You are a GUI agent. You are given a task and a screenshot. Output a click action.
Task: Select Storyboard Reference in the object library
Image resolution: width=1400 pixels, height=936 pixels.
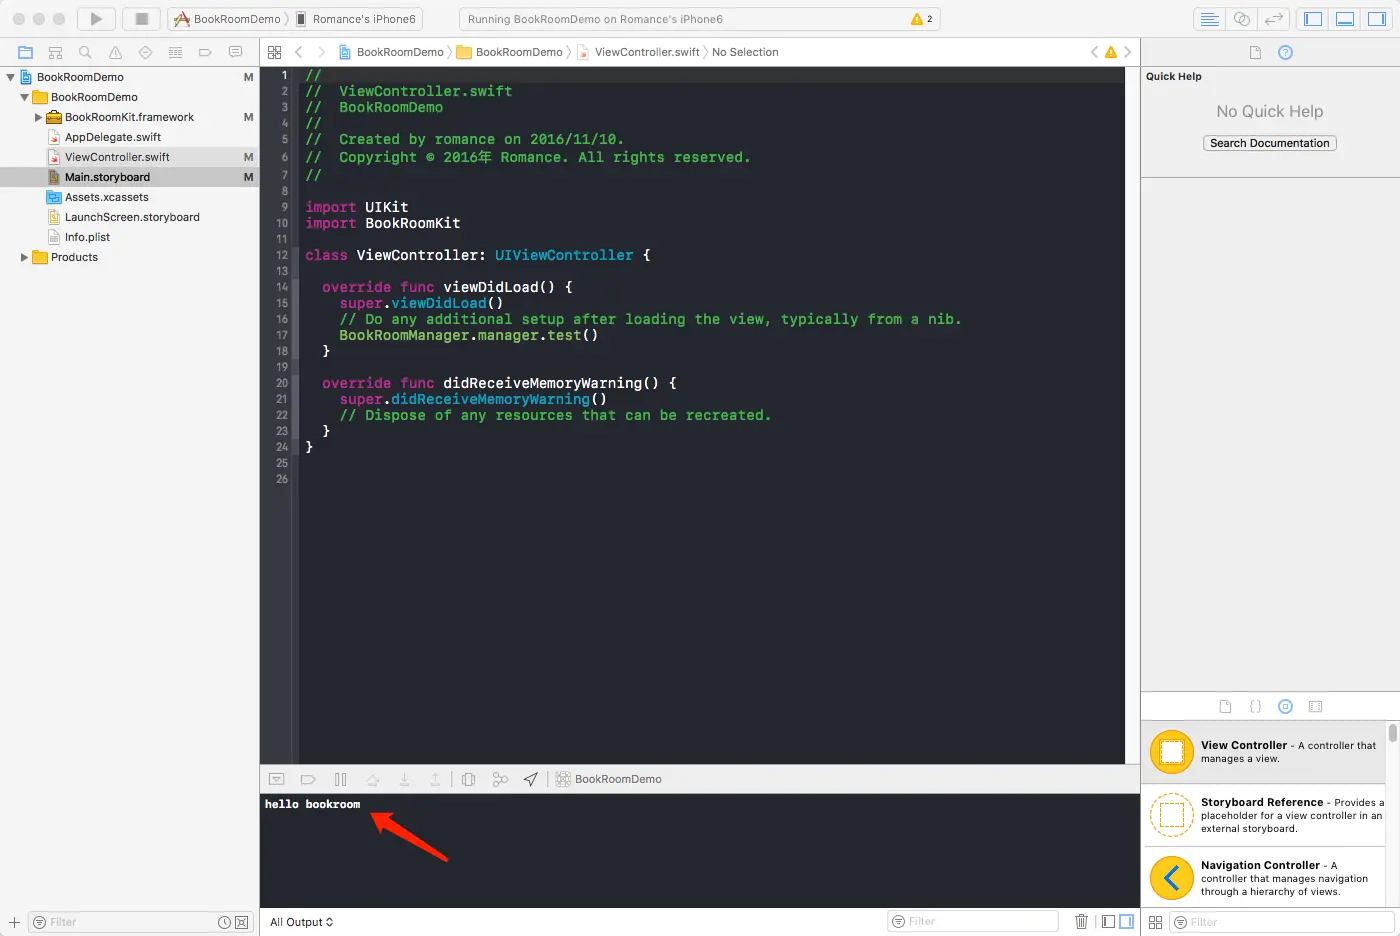tap(1264, 815)
